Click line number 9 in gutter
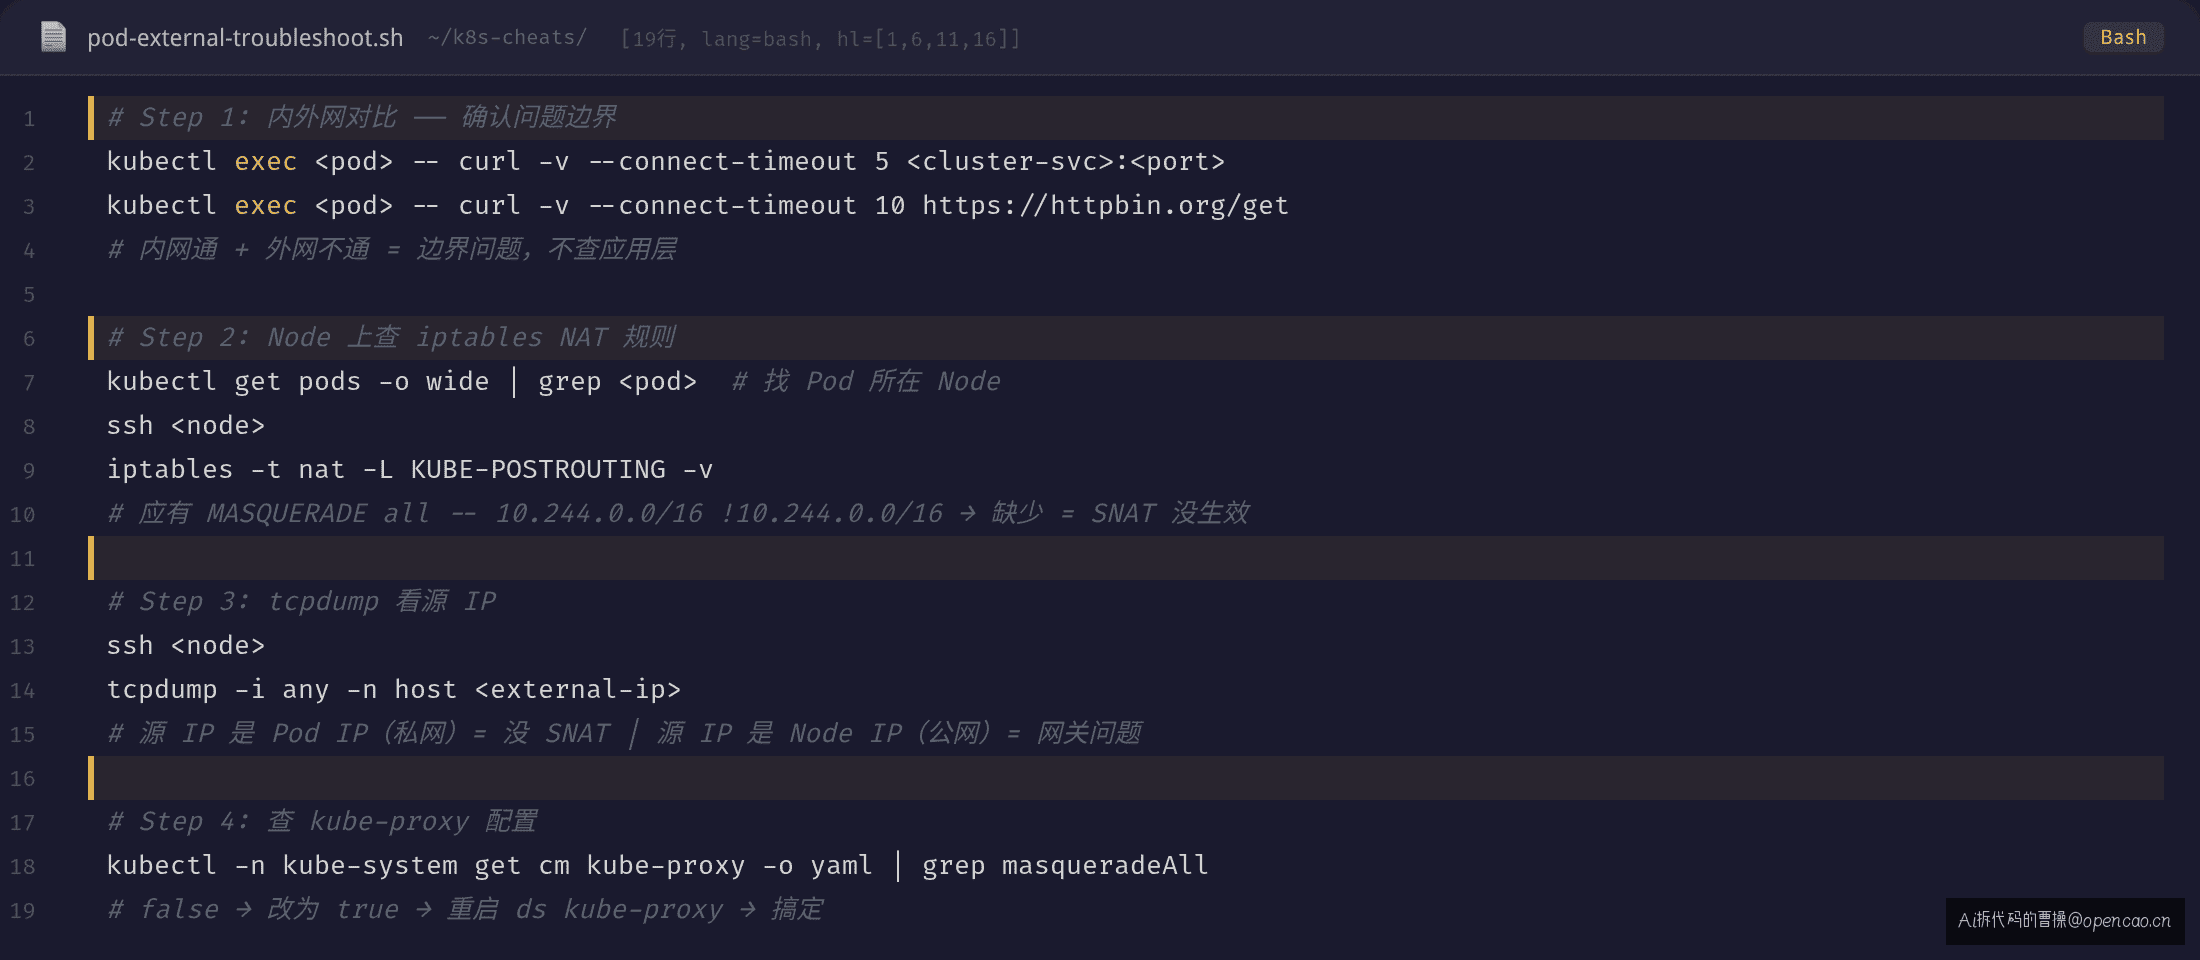The width and height of the screenshot is (2200, 960). click(29, 471)
